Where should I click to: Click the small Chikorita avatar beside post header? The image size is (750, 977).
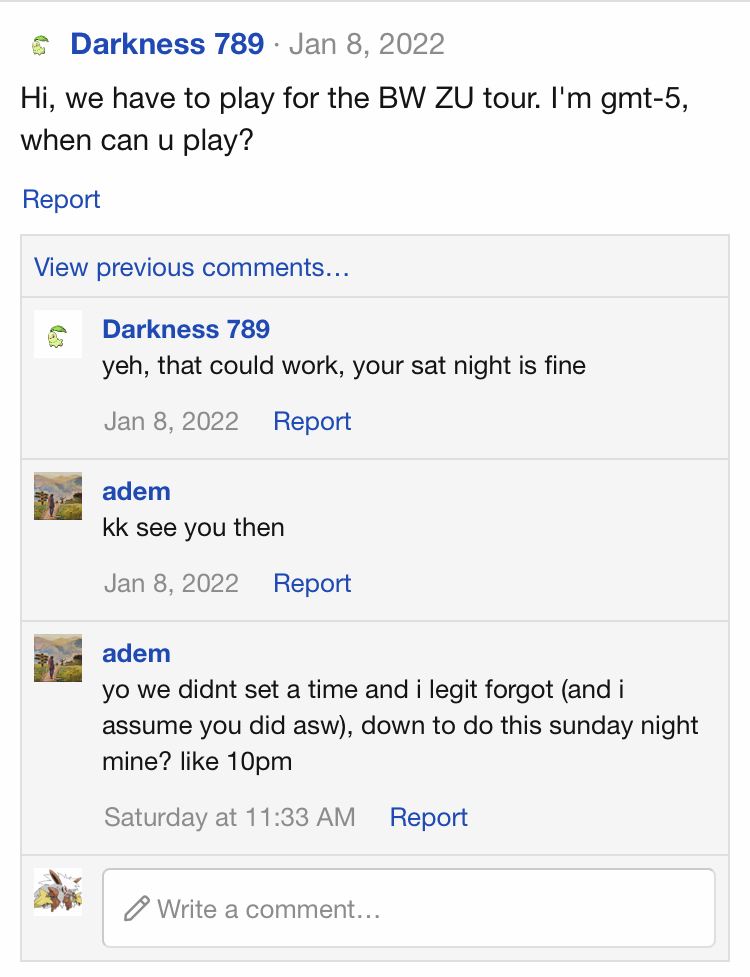(40, 45)
